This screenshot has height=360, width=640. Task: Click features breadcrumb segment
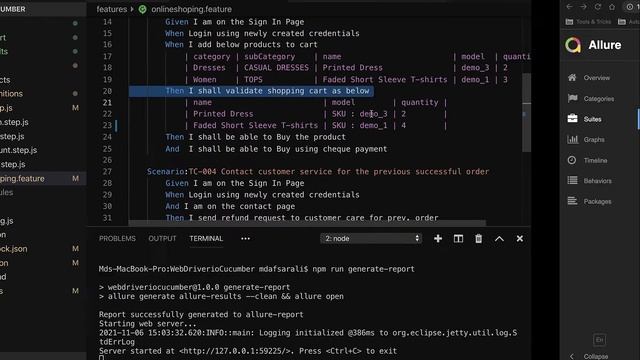(111, 9)
